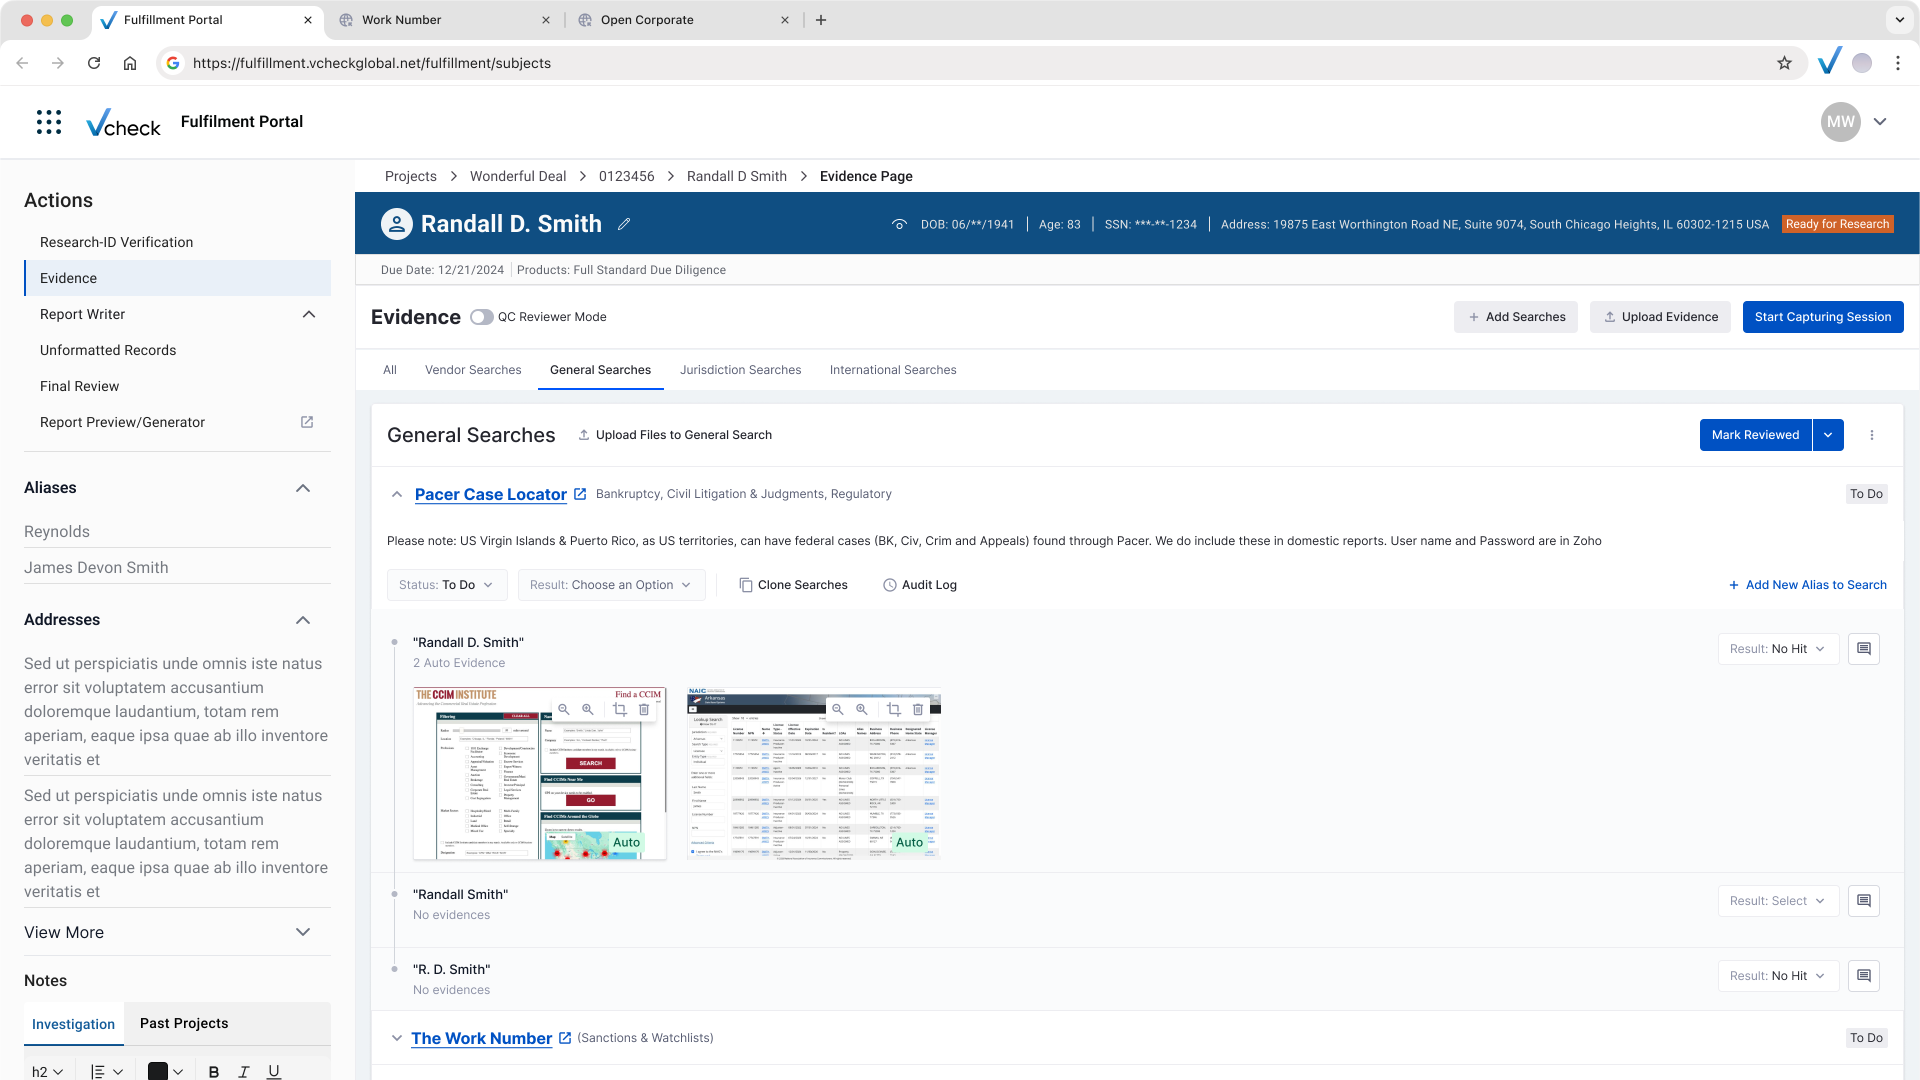This screenshot has height=1080, width=1920.
Task: Collapse the Pacer Case Locator section
Action: pyautogui.click(x=397, y=494)
